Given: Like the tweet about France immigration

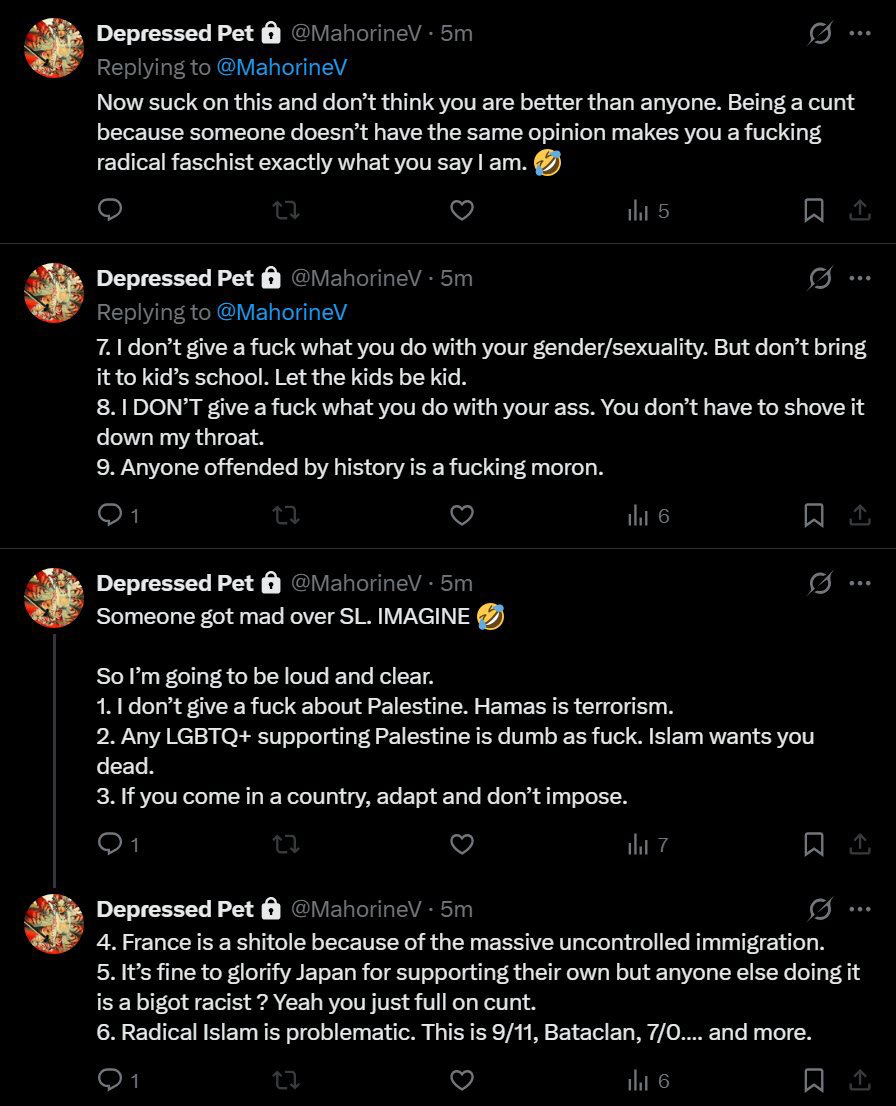Looking at the screenshot, I should pos(461,1080).
